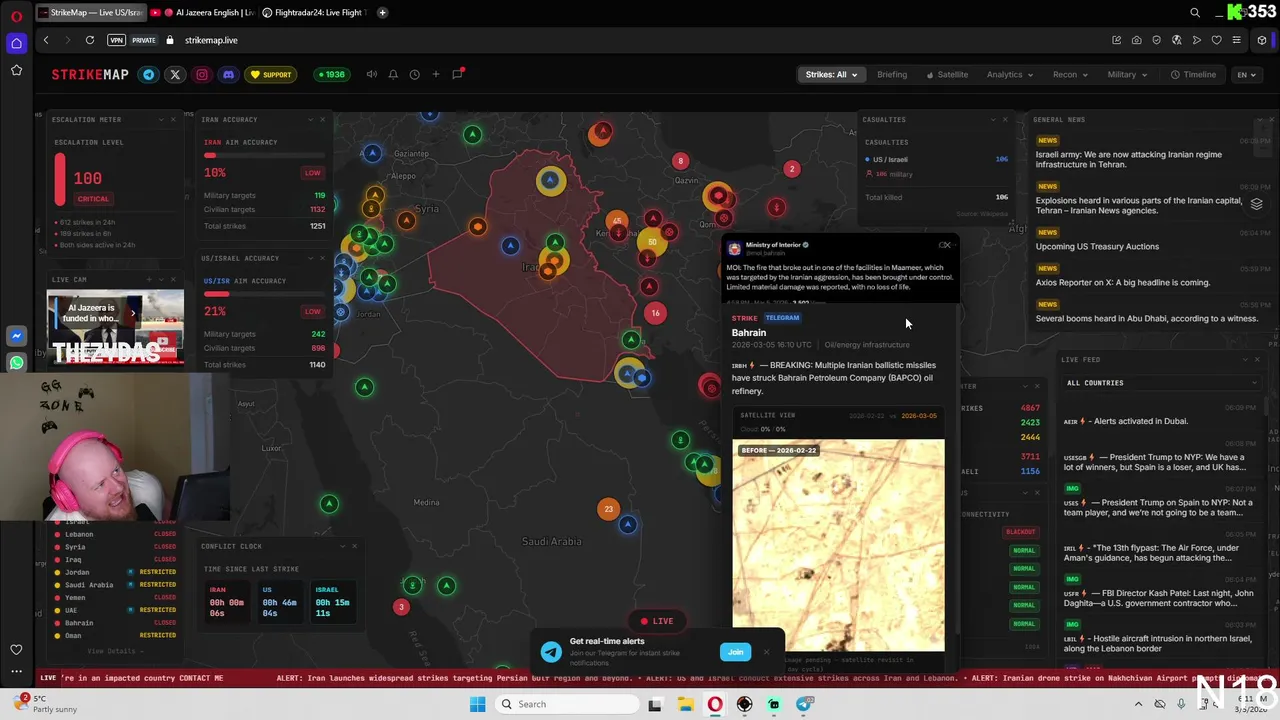Toggle sound speaker icon in header
This screenshot has width=1280, height=720.
pos(372,74)
